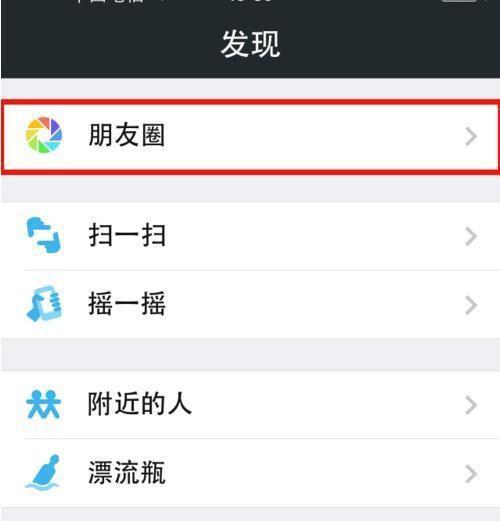Tap the 摇一摇 shaking phone icon
The width and height of the screenshot is (500, 521).
44,303
